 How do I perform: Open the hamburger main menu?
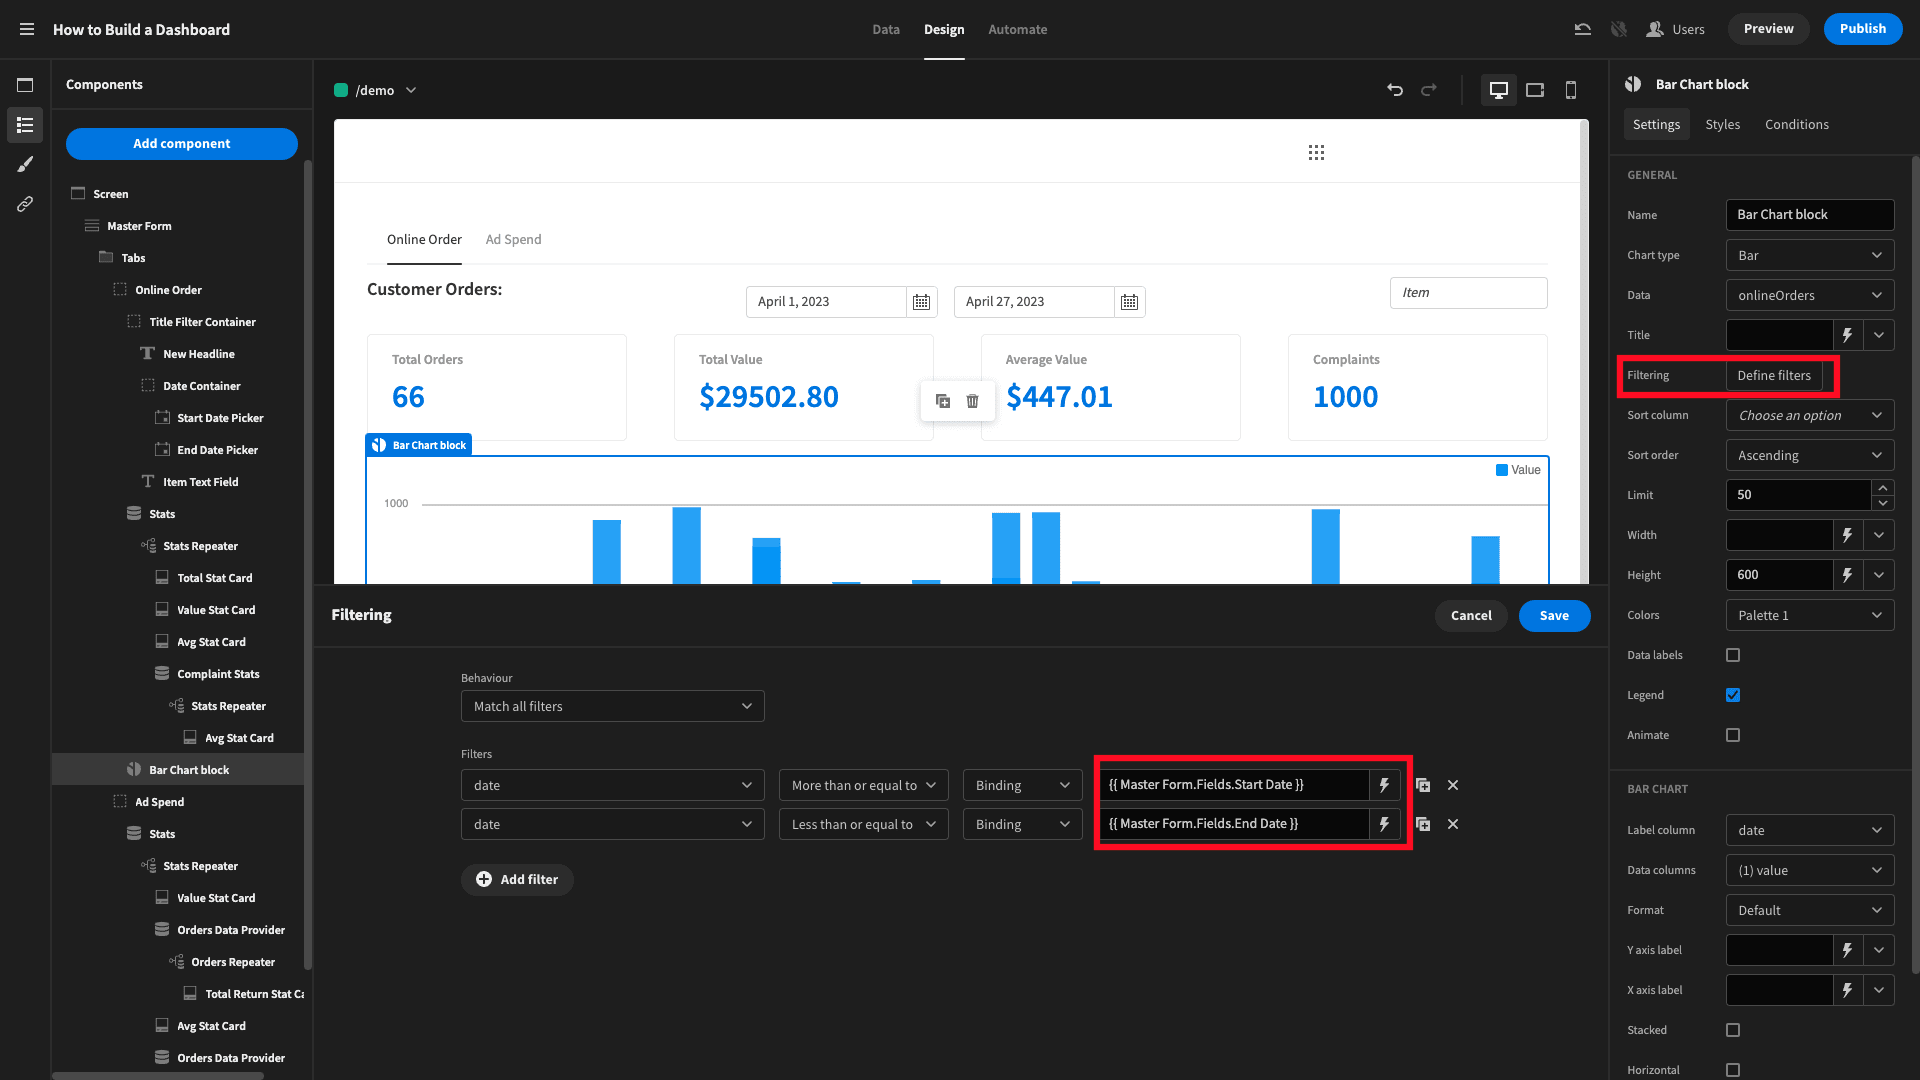tap(27, 29)
